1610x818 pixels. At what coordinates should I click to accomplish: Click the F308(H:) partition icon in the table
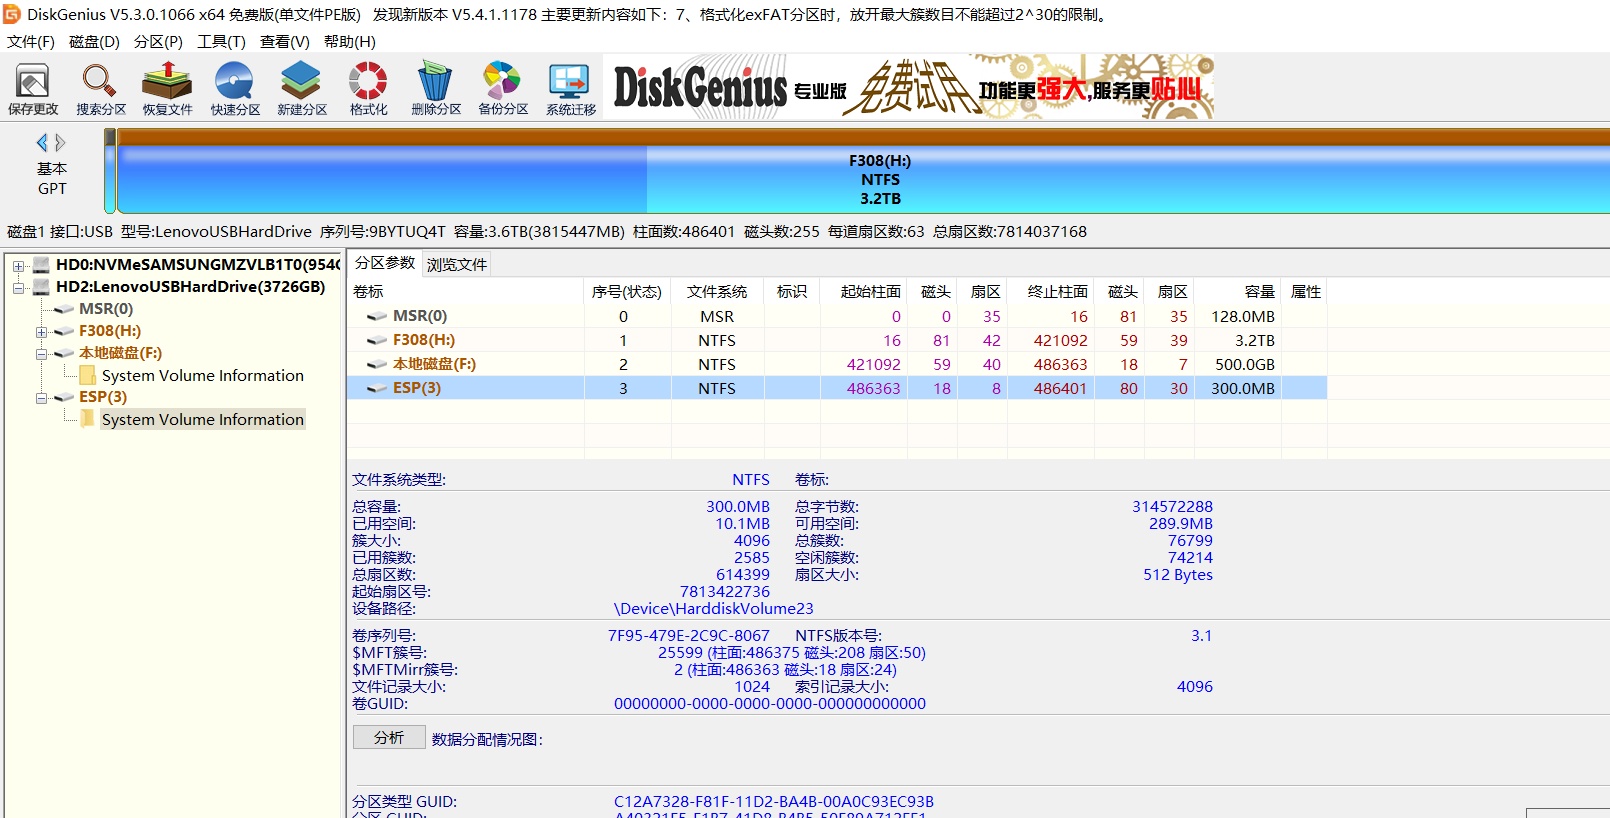(x=377, y=340)
